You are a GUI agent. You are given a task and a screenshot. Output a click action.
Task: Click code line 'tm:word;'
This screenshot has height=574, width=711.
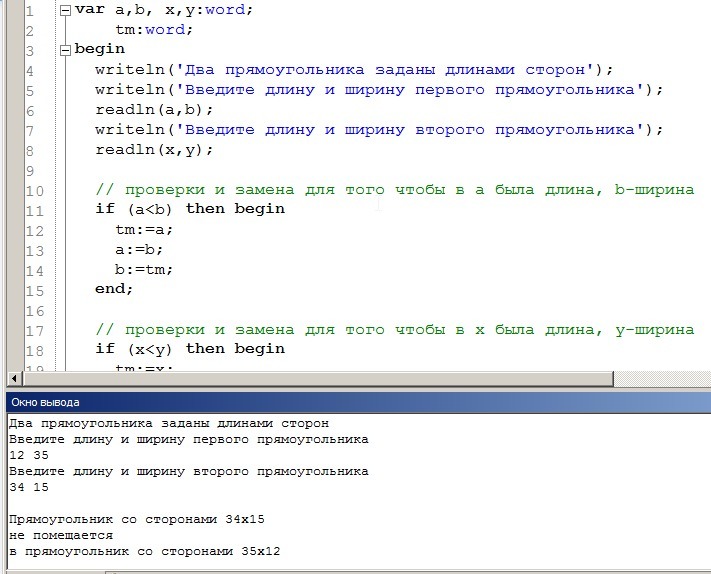[154, 29]
